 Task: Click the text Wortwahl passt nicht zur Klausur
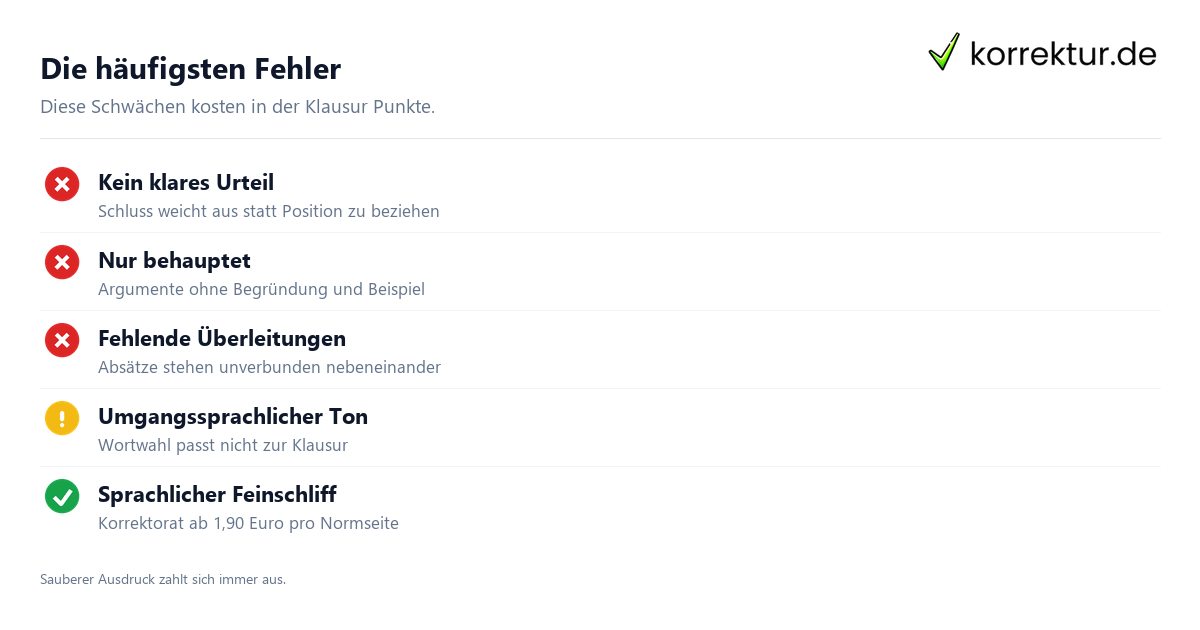click(x=223, y=445)
